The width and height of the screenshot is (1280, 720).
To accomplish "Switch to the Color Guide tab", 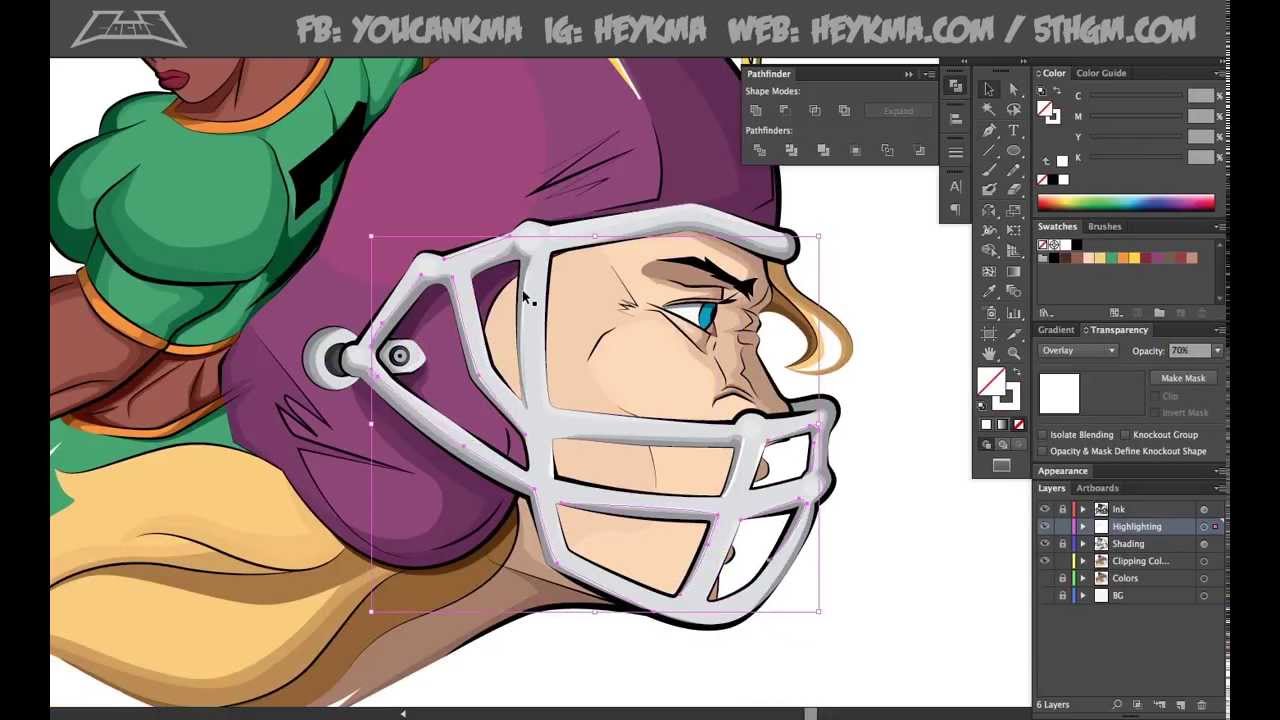I will pos(1100,73).
